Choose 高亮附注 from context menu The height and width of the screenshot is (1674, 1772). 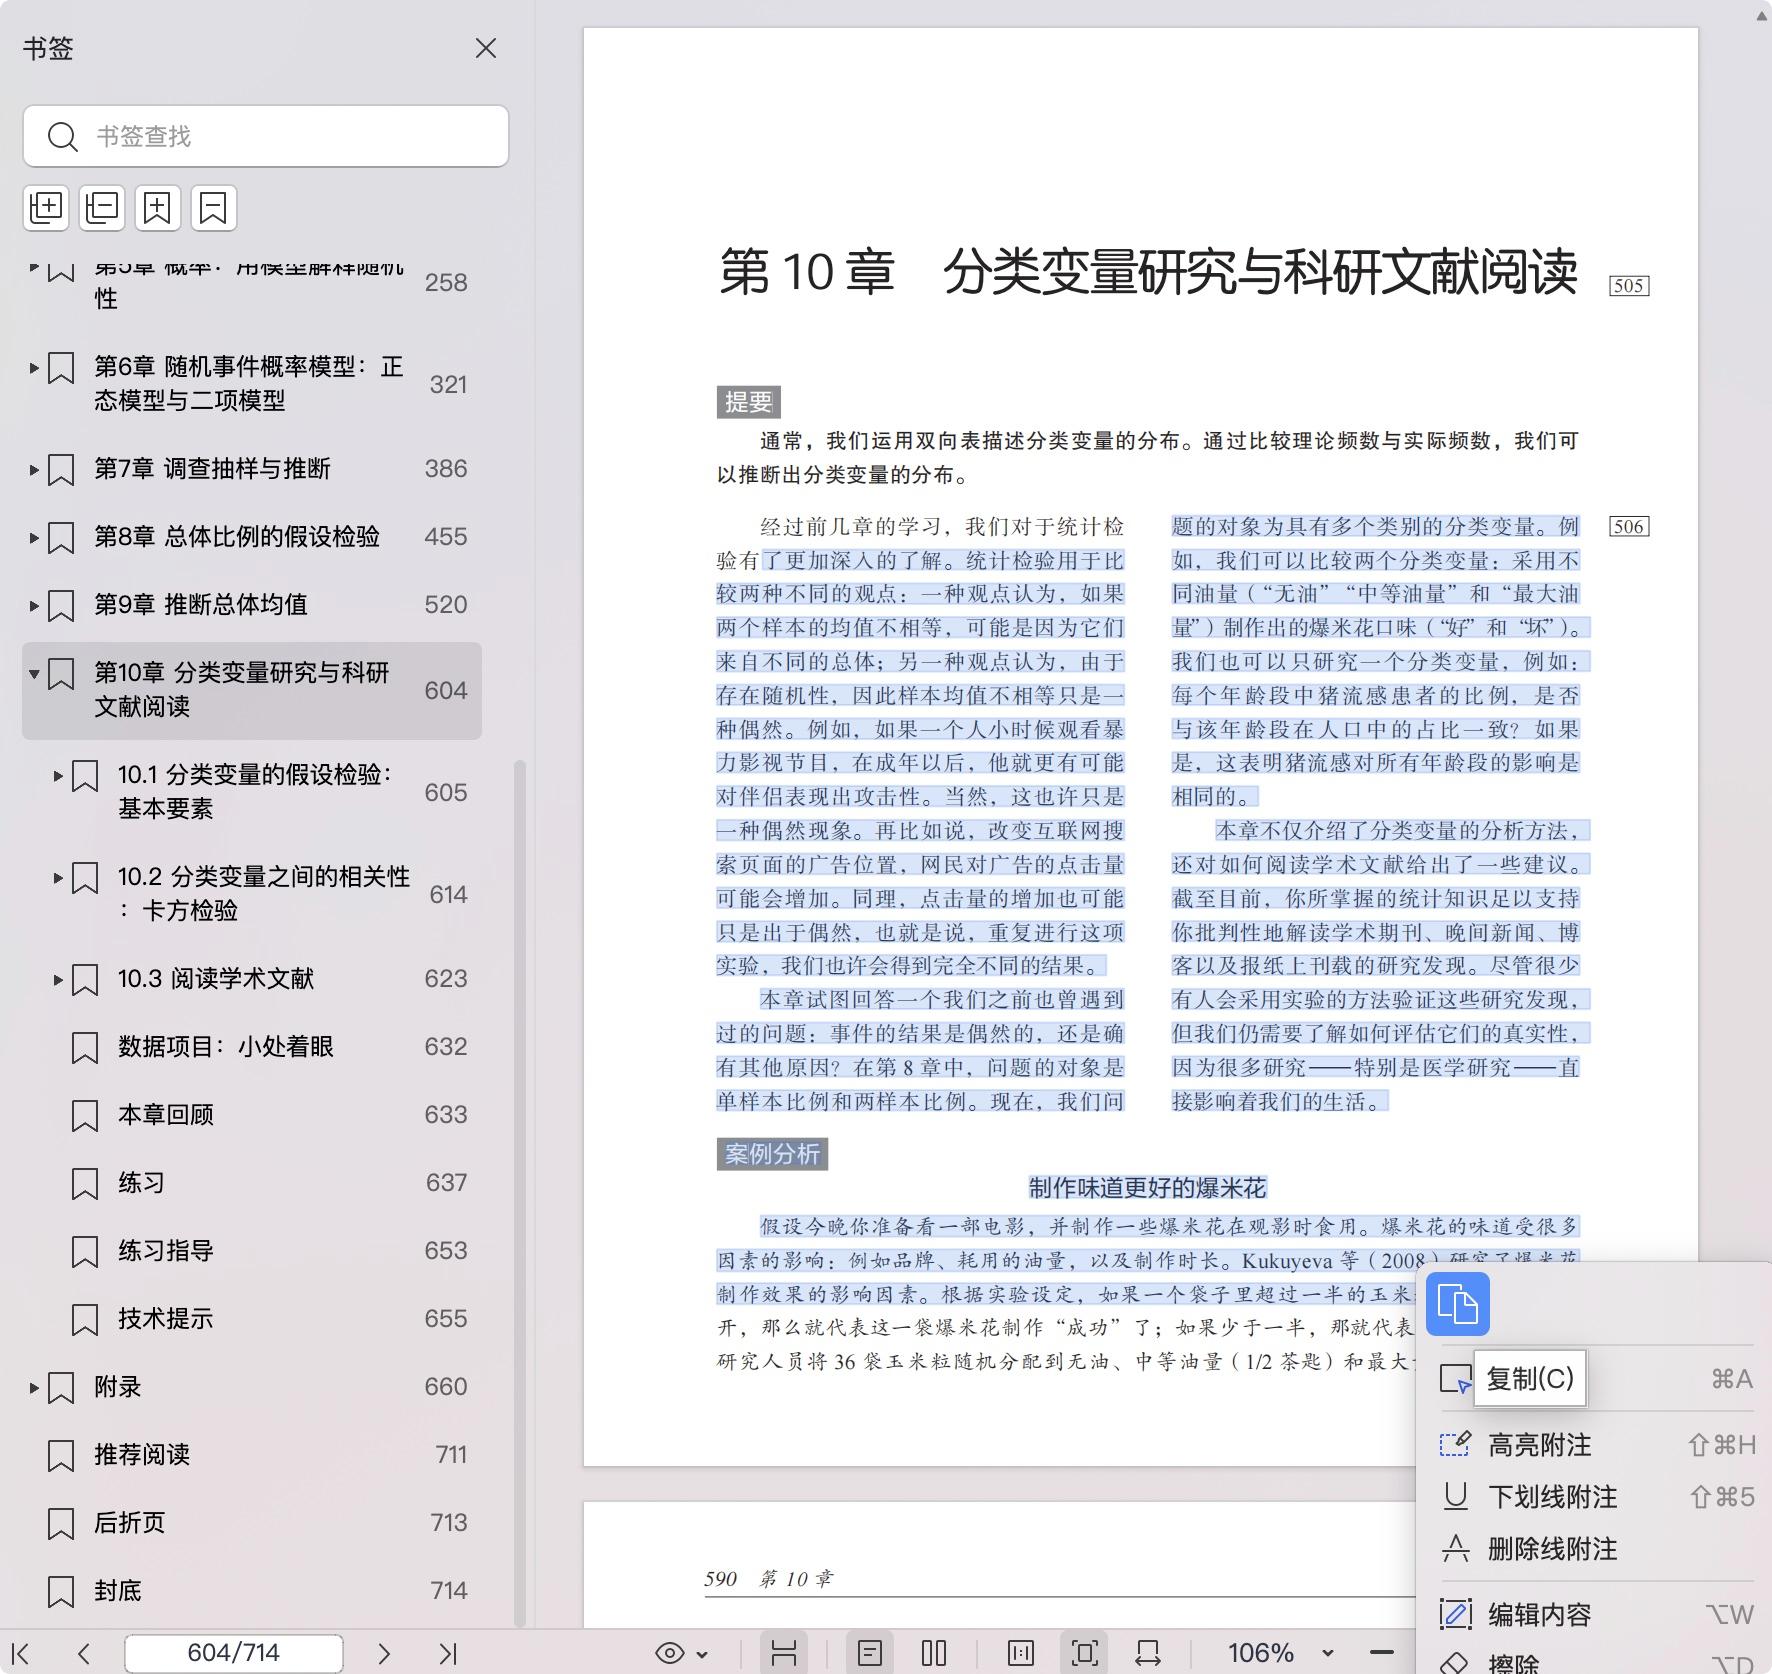(x=1539, y=1445)
